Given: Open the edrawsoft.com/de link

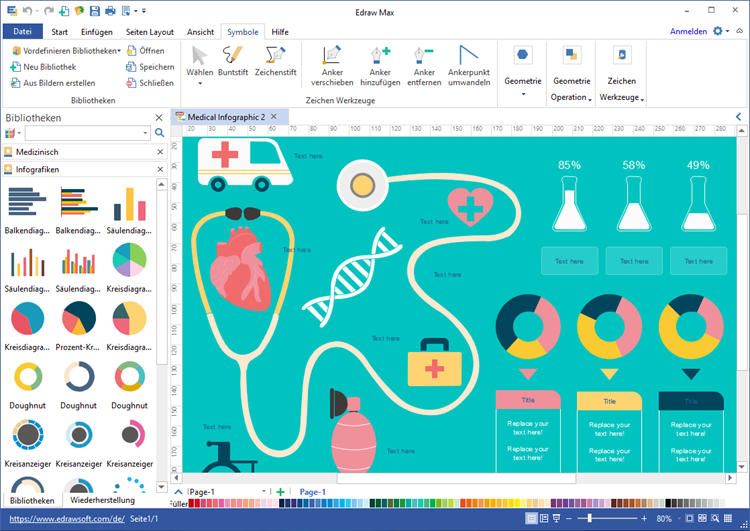Looking at the screenshot, I should (67, 519).
